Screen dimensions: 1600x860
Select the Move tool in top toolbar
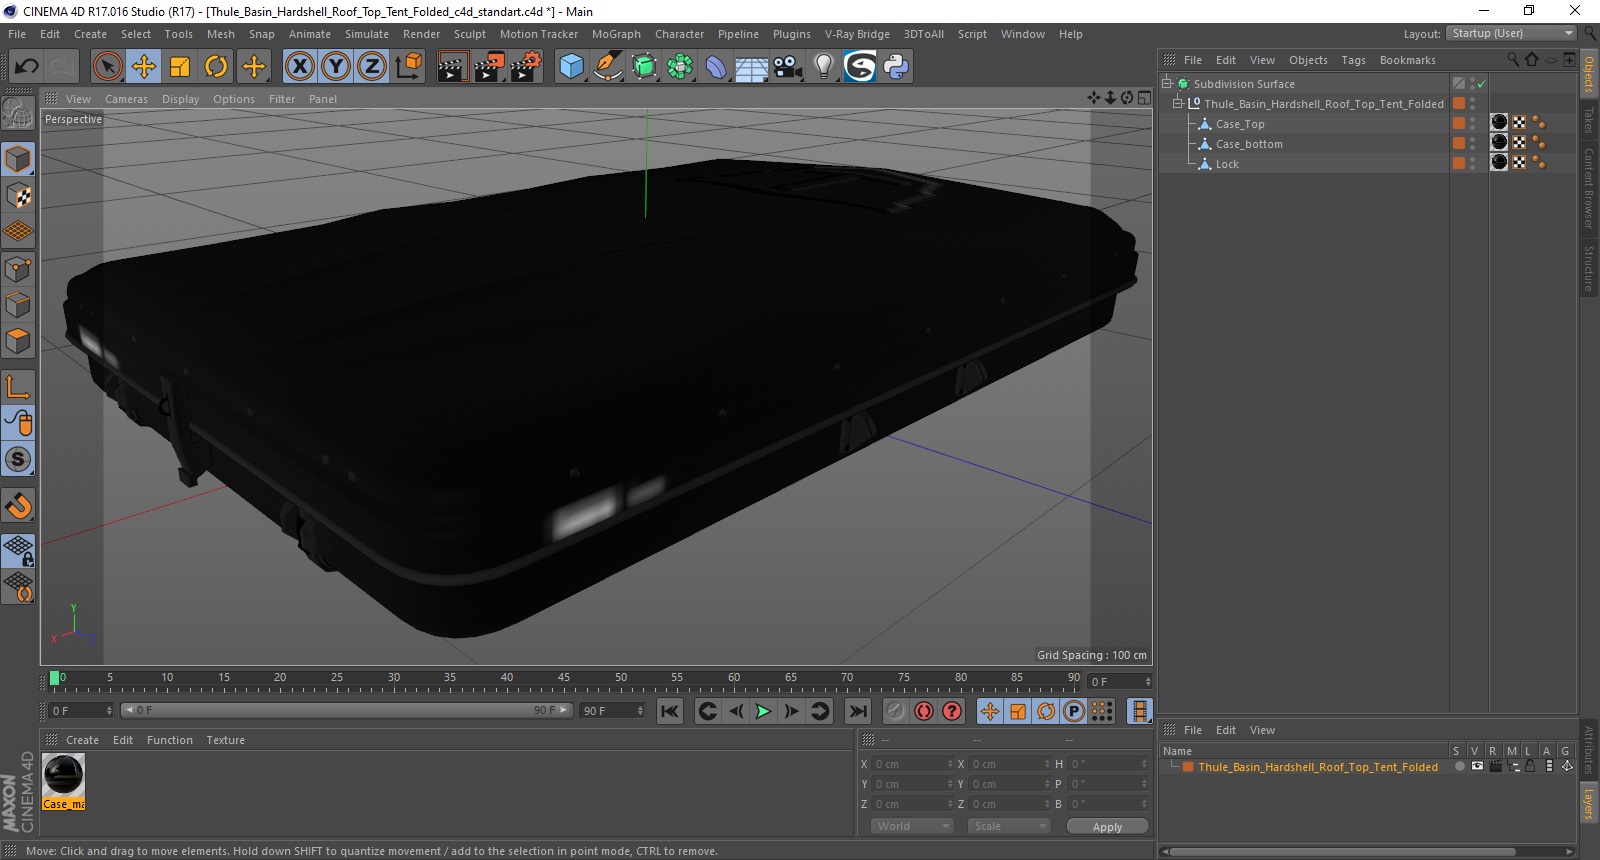144,67
